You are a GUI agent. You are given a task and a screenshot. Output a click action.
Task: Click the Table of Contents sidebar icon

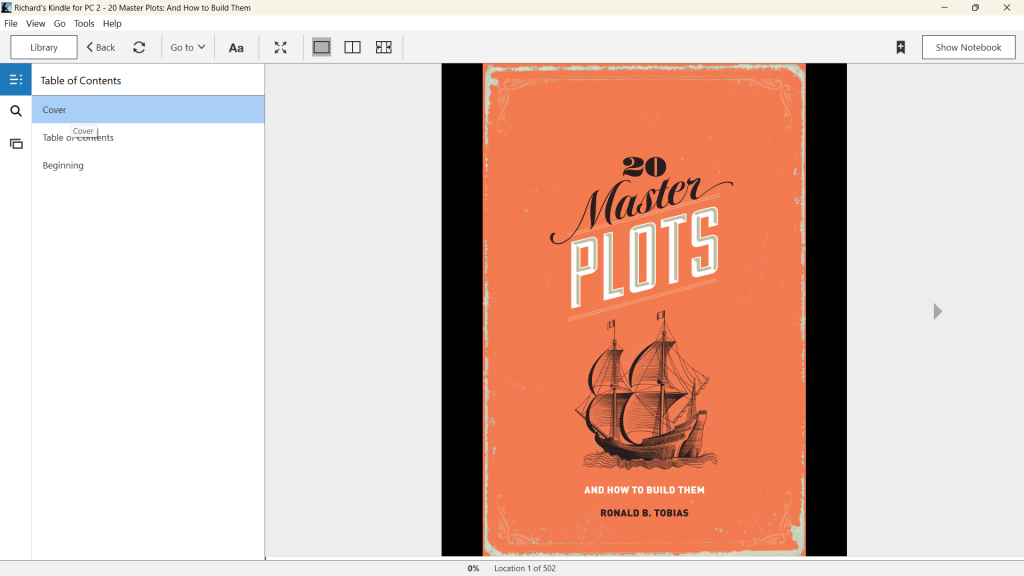coord(16,80)
